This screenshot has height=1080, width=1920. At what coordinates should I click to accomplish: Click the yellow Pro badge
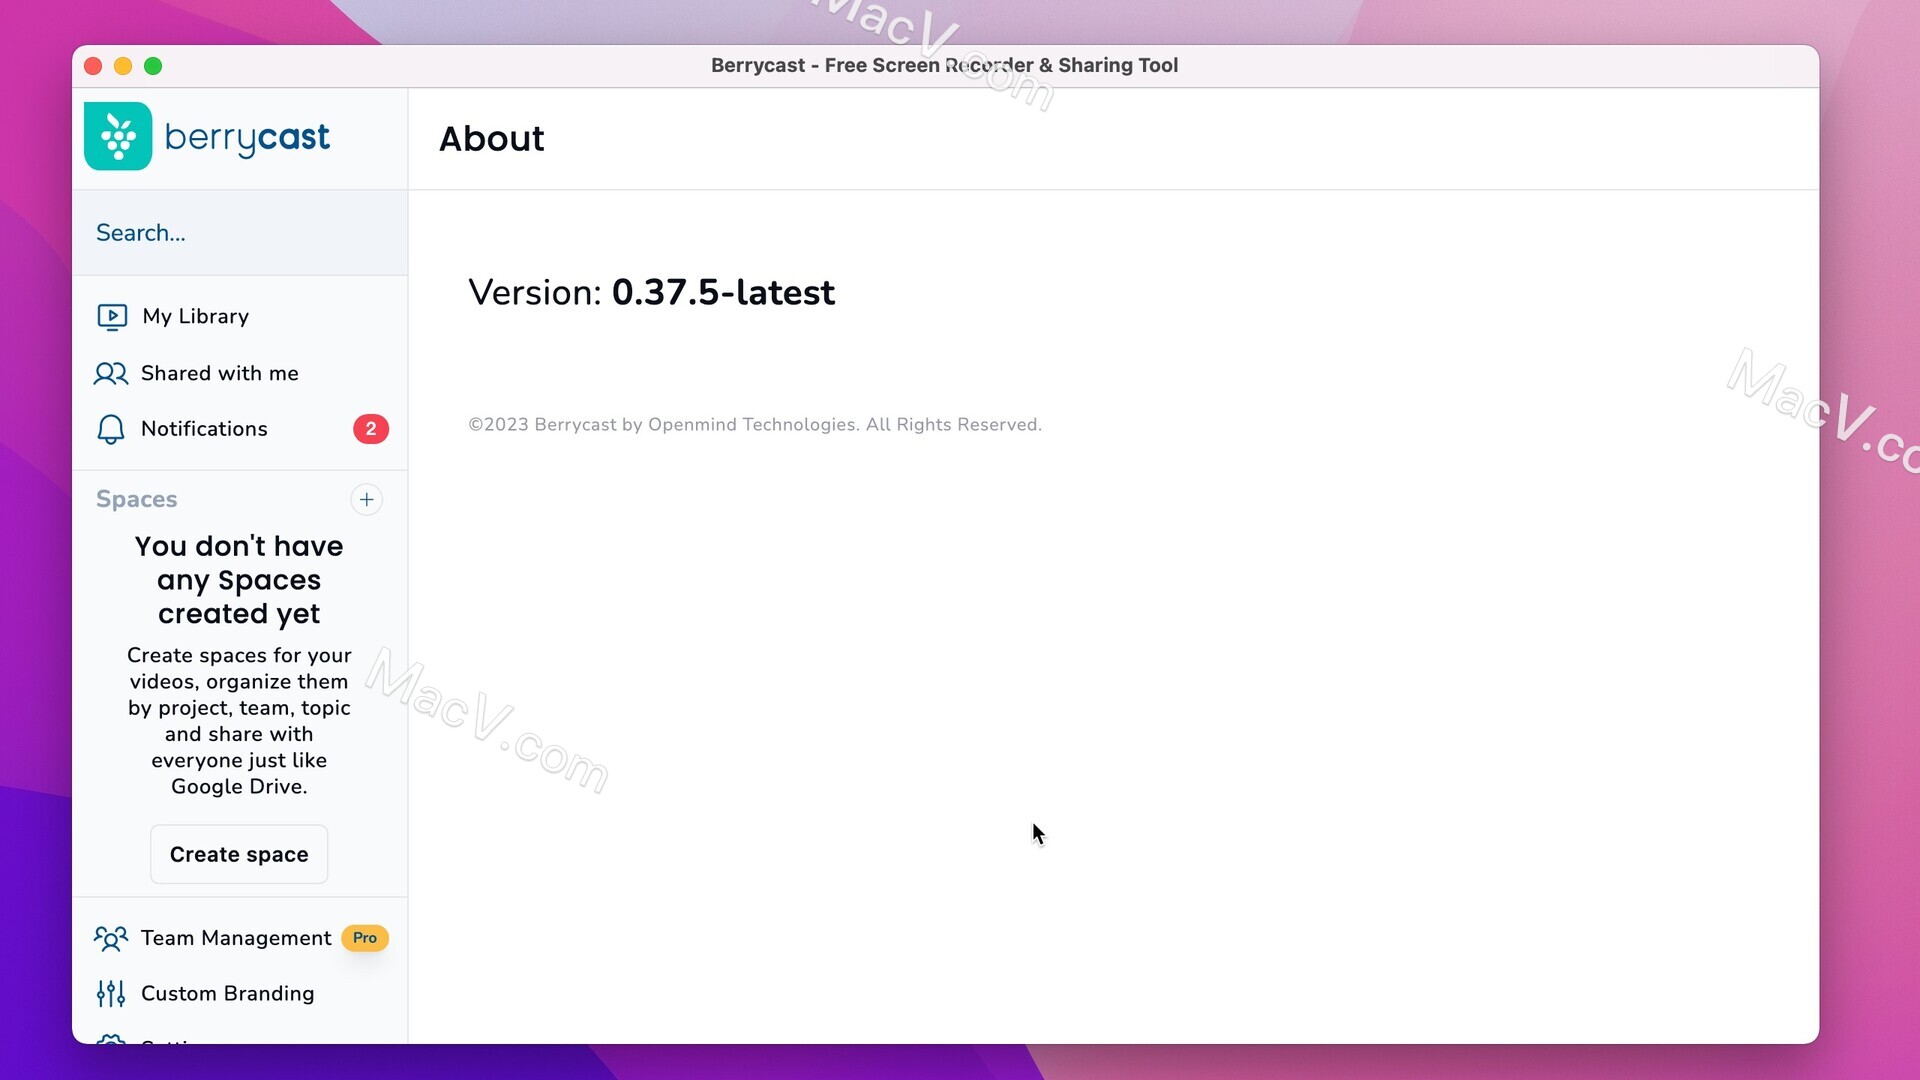click(x=365, y=938)
